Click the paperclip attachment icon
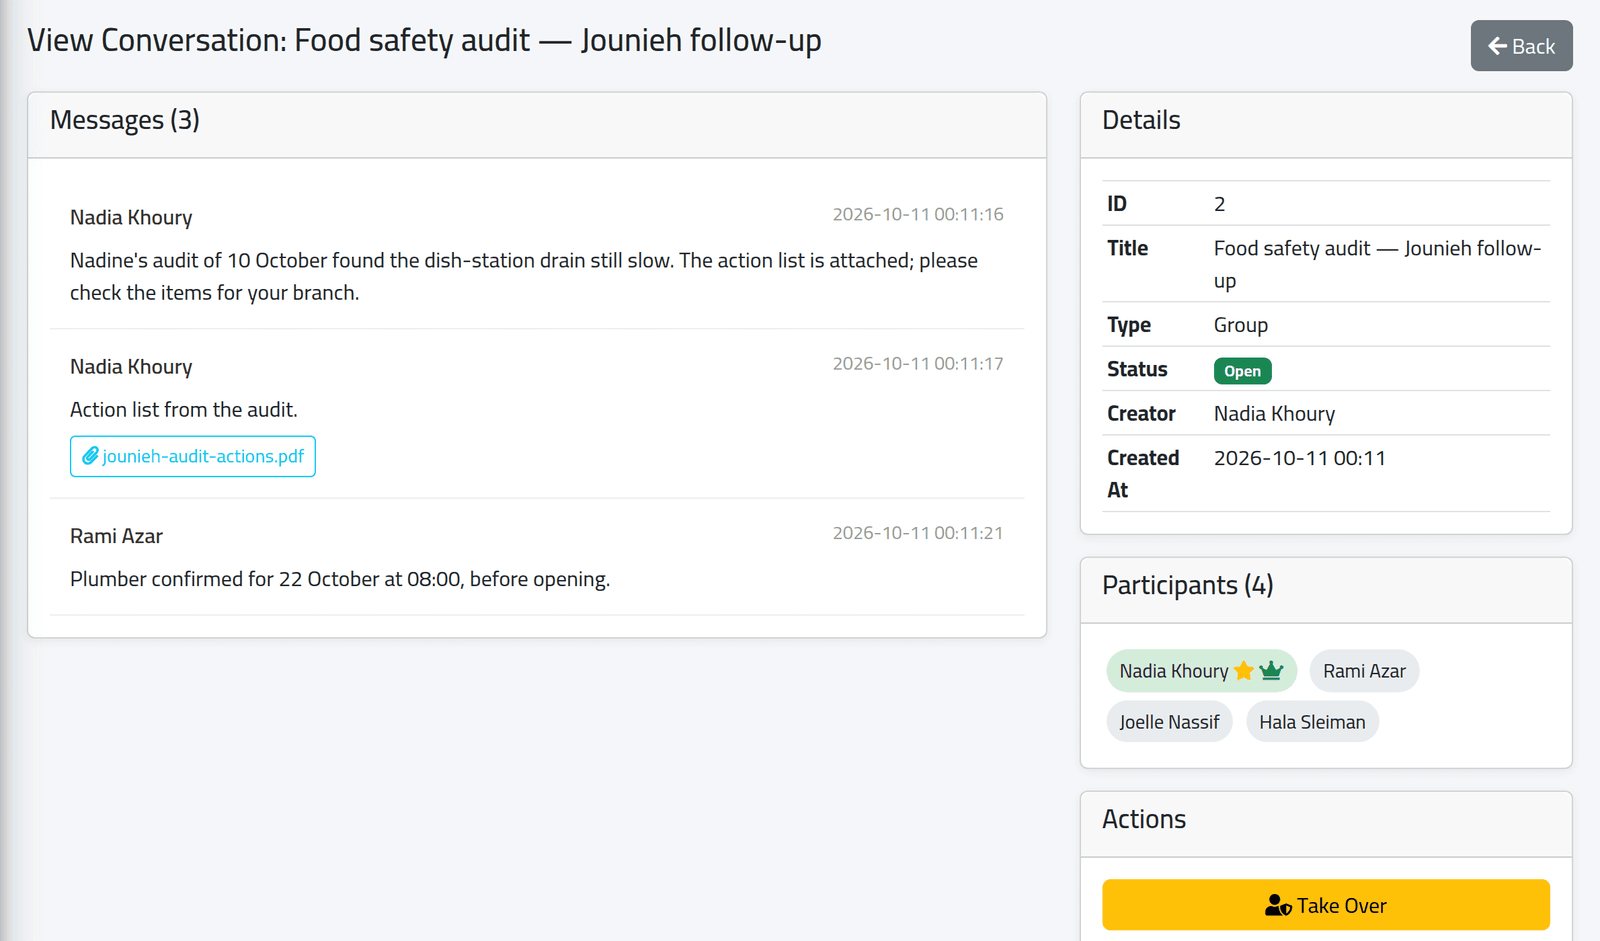The width and height of the screenshot is (1600, 941). [90, 456]
